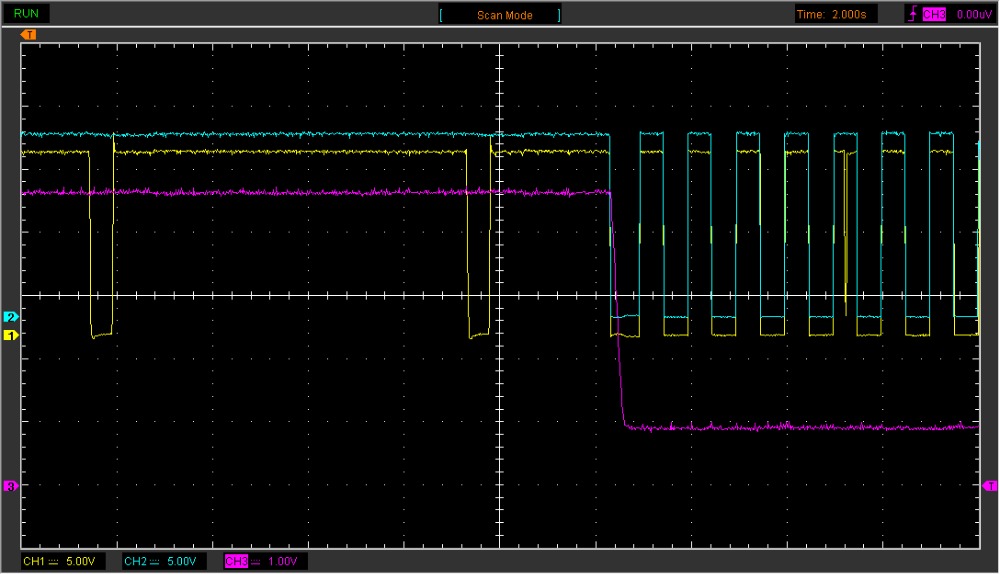Select the CH1 channel label
This screenshot has height=574, width=1000.
(33, 562)
